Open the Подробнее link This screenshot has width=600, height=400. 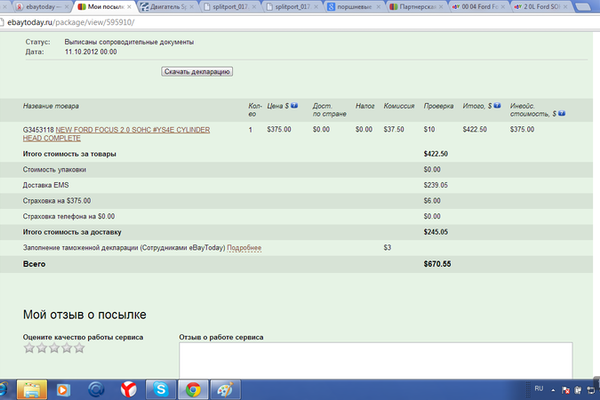pyautogui.click(x=244, y=248)
